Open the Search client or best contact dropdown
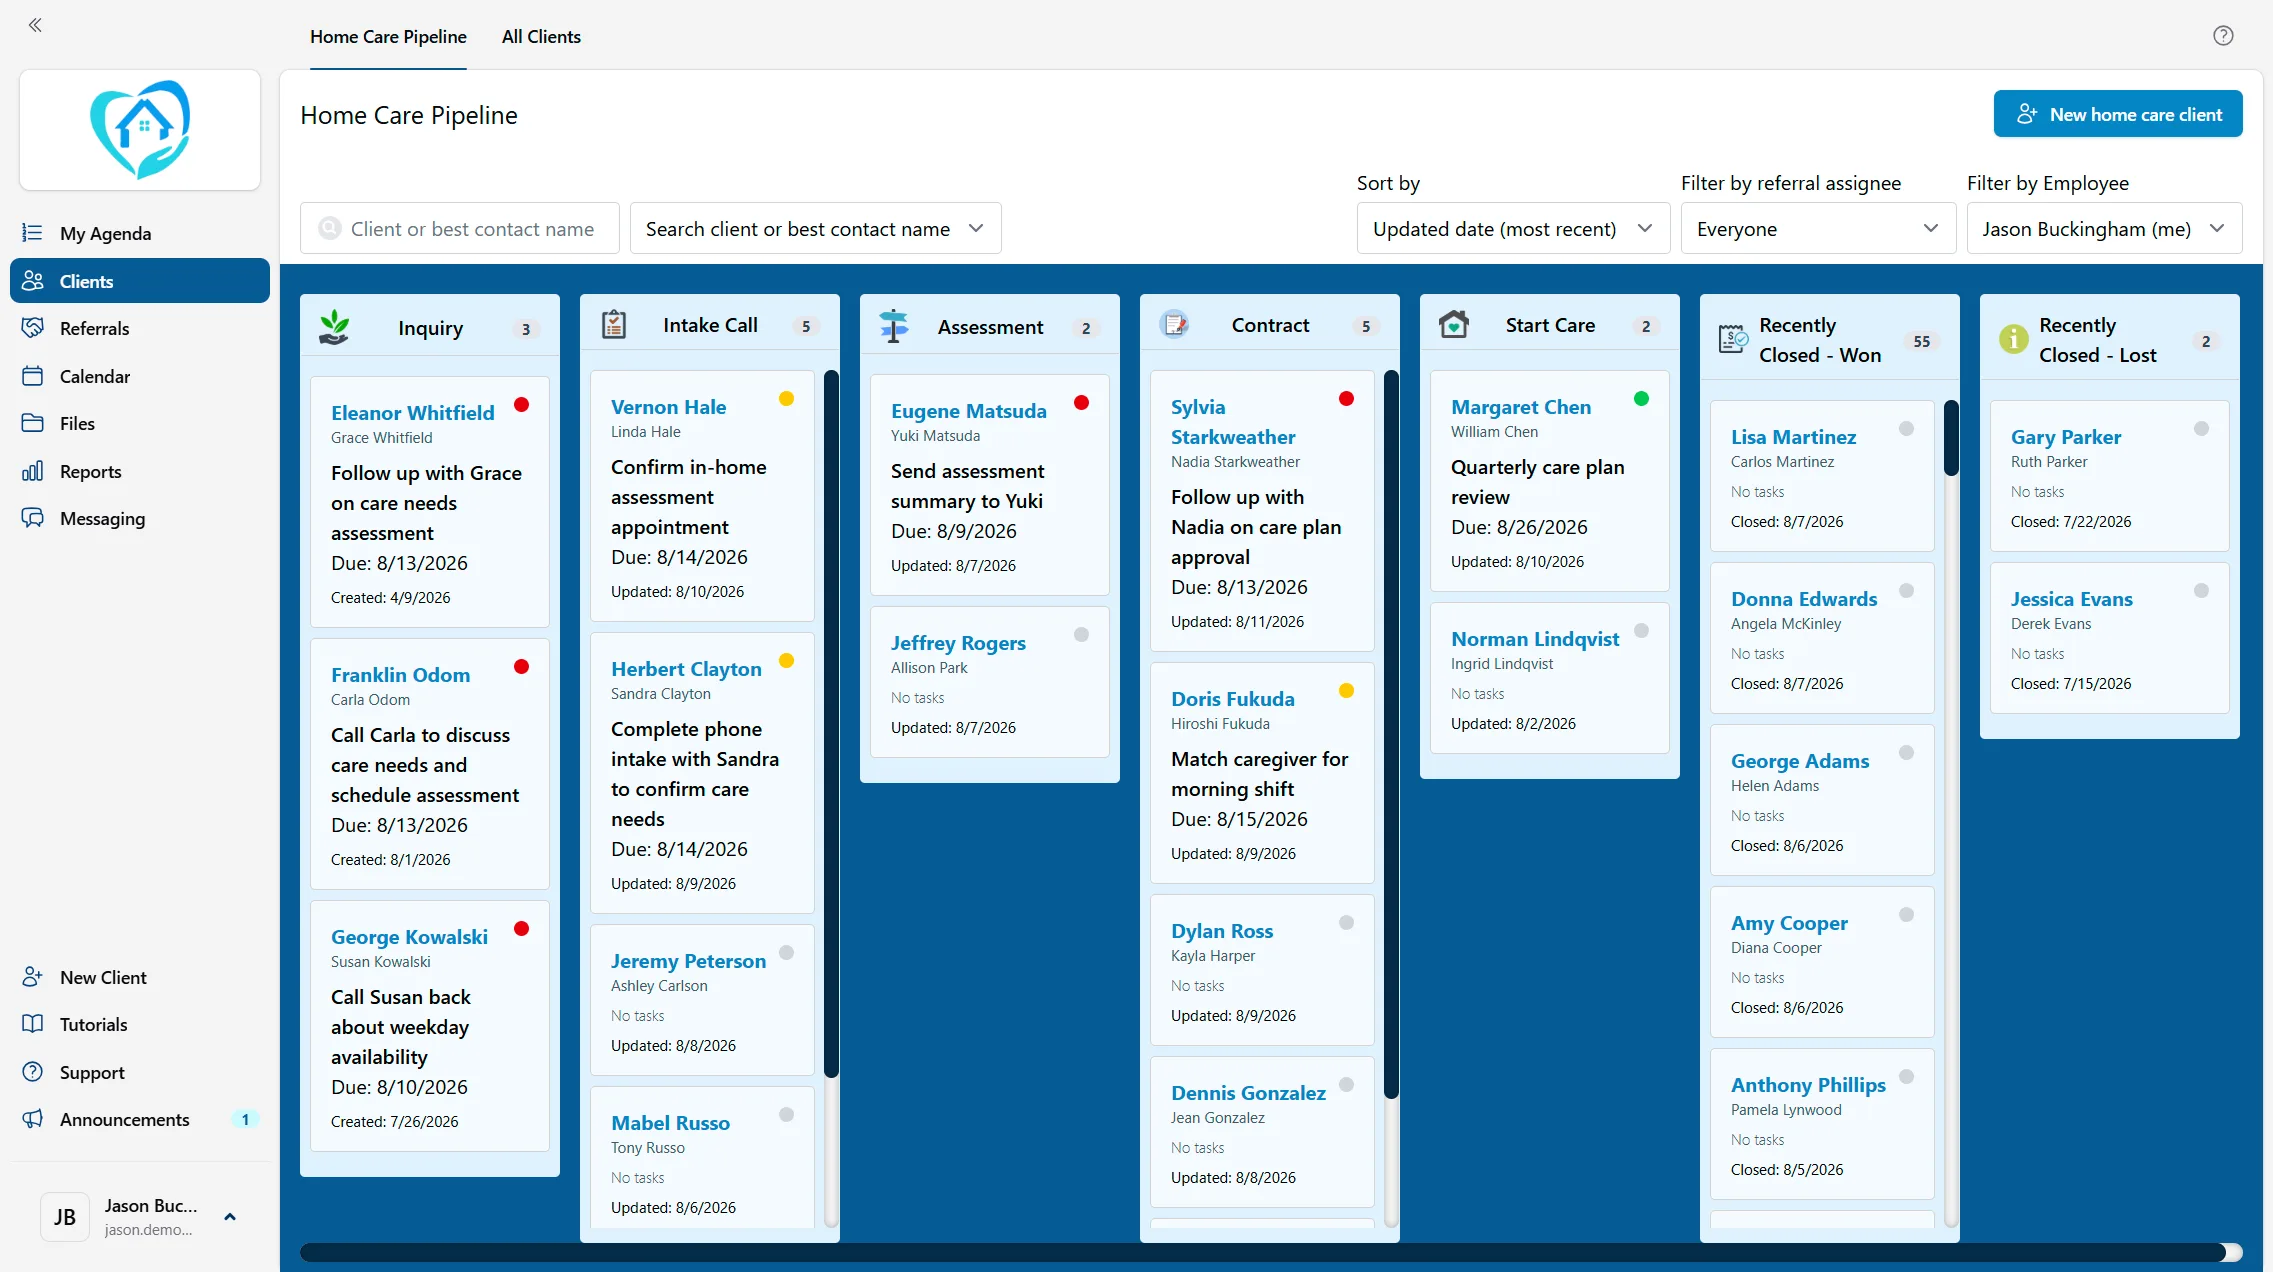 pos(815,229)
